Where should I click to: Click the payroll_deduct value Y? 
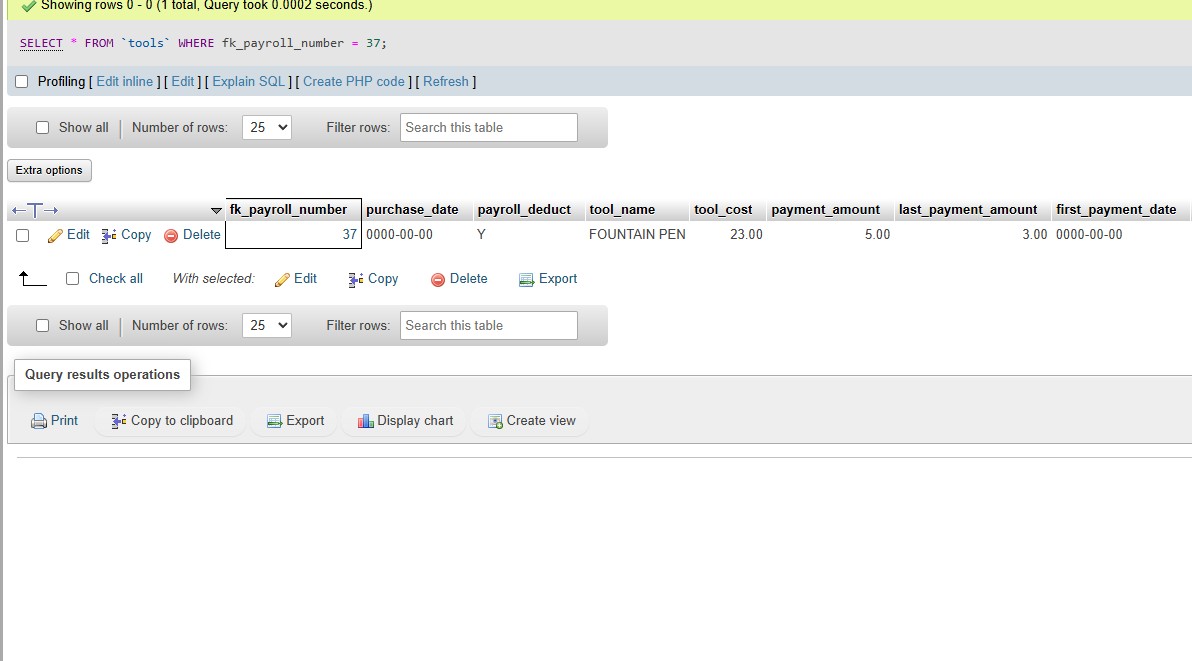click(481, 235)
